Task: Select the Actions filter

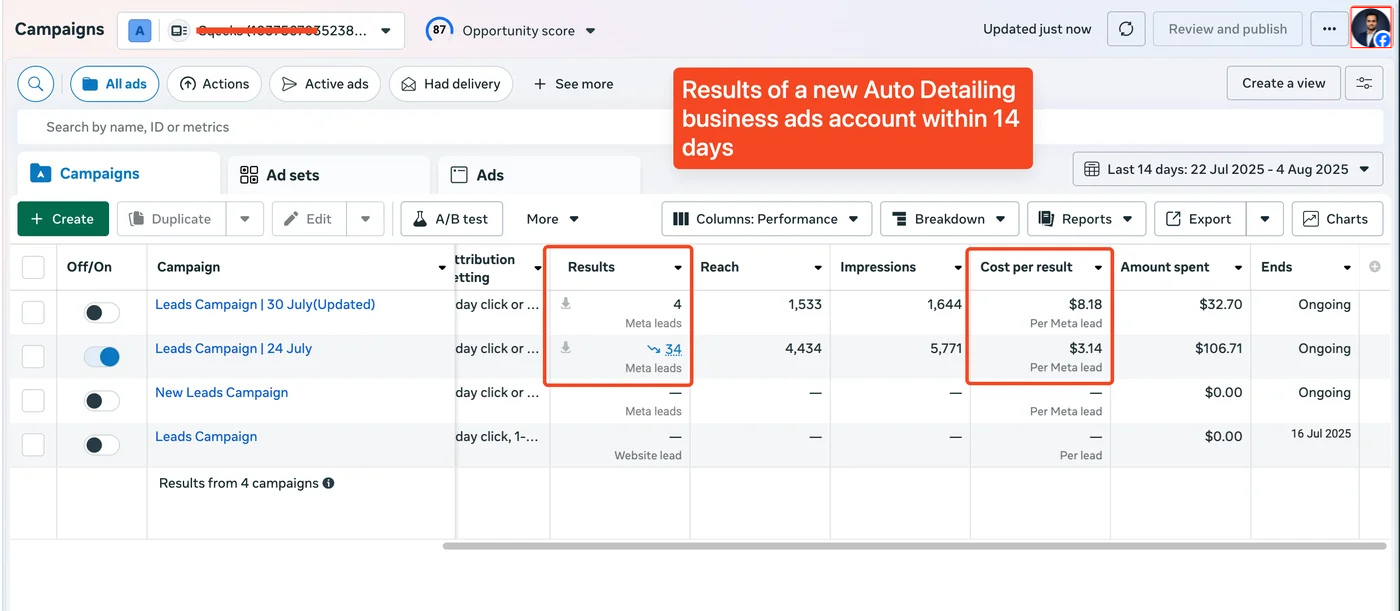Action: [214, 84]
